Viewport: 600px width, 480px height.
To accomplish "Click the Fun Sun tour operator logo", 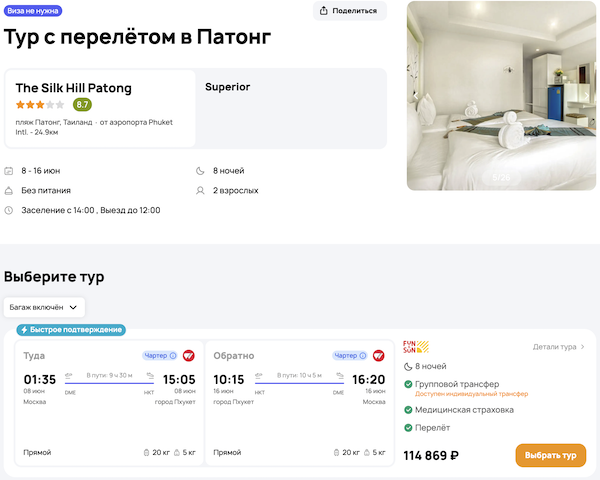I will coord(416,347).
